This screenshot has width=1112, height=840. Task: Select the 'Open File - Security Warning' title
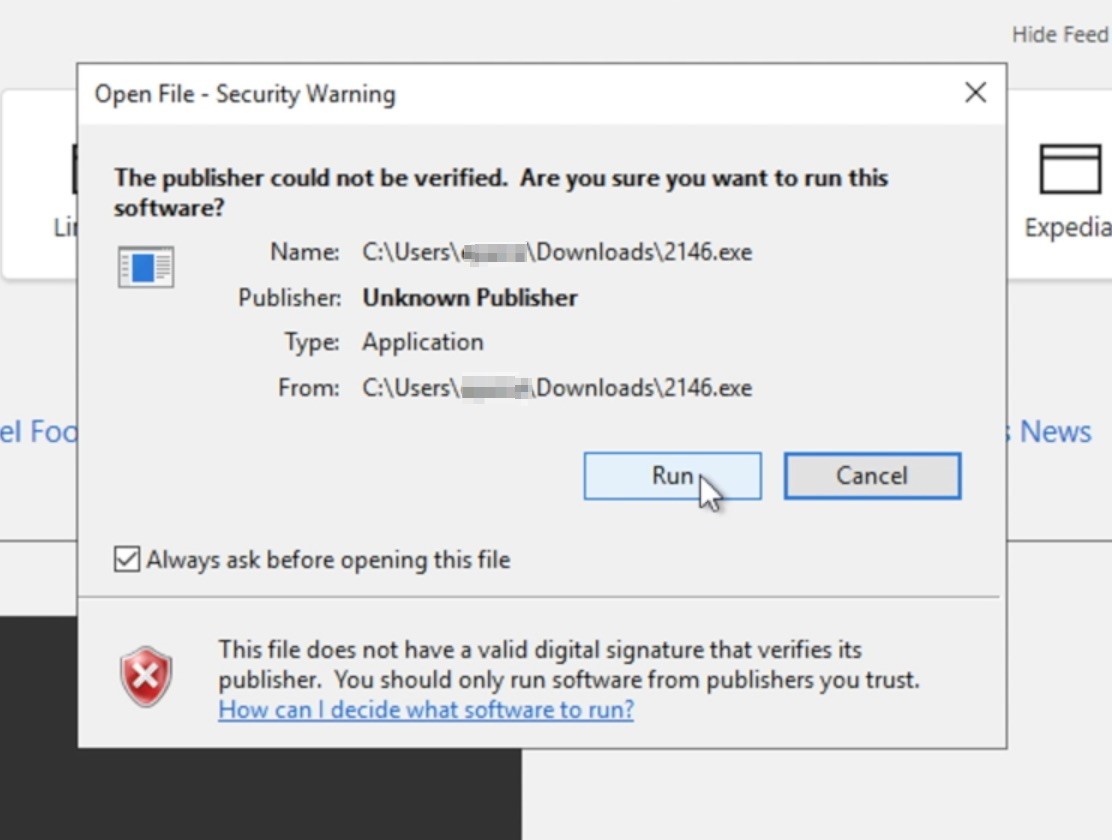(x=245, y=93)
